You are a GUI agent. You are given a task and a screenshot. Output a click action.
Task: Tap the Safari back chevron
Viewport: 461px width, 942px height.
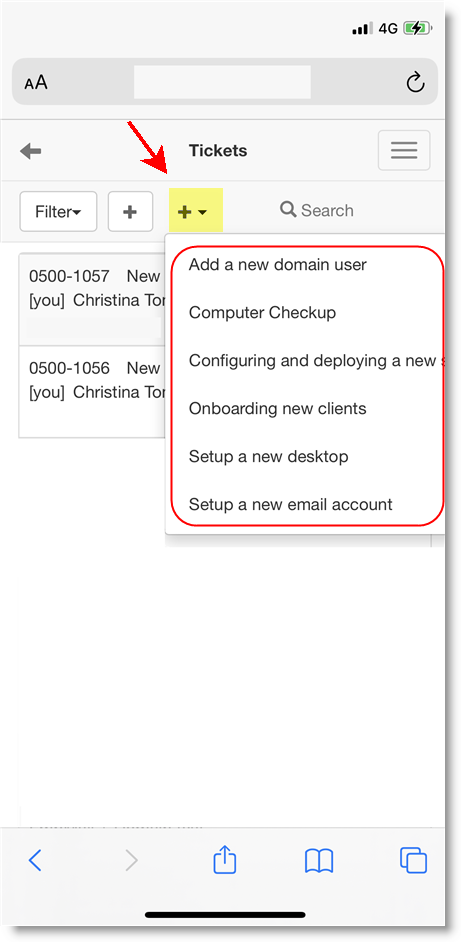click(35, 861)
